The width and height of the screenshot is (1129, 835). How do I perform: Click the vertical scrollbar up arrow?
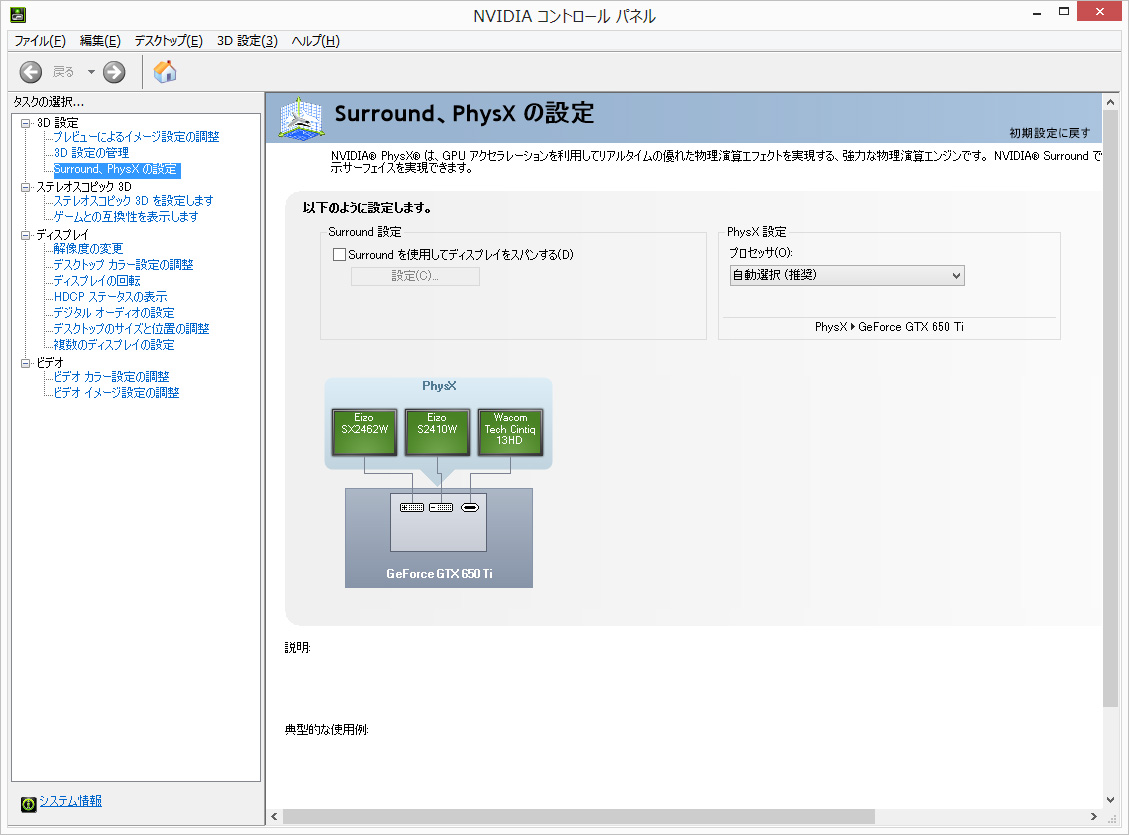pos(1110,103)
